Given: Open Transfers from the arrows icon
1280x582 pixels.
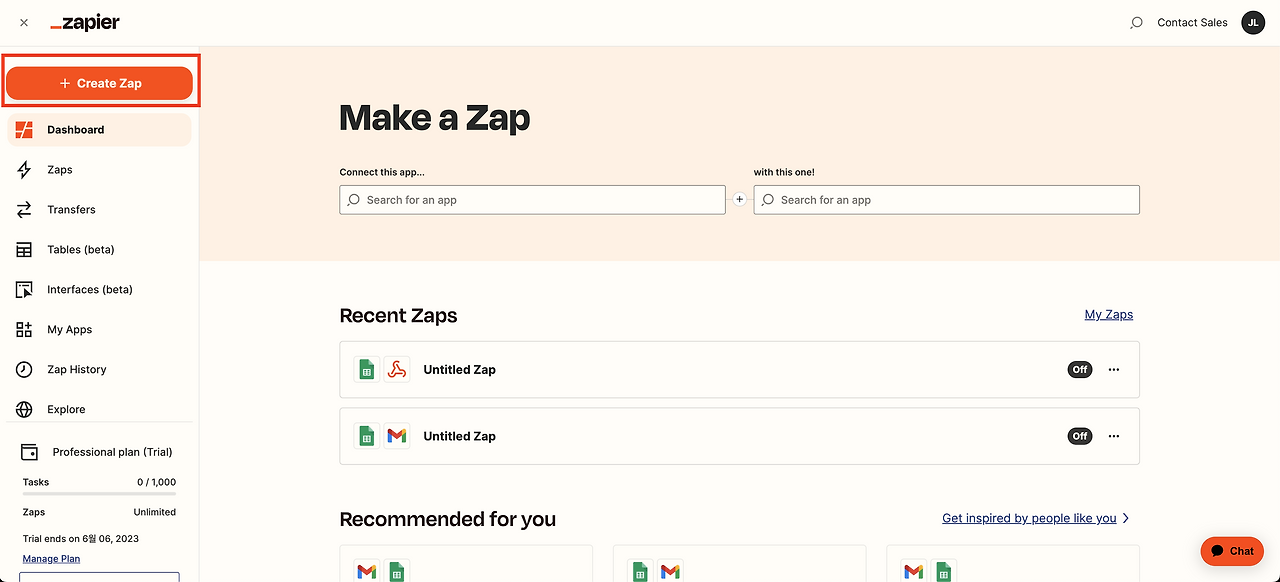Looking at the screenshot, I should click(25, 210).
